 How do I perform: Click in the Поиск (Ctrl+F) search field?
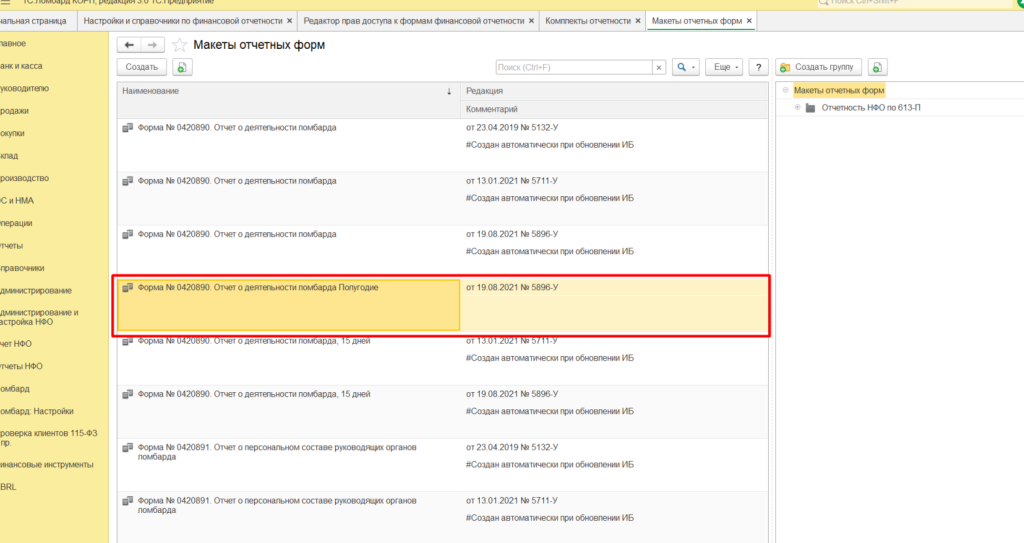574,67
